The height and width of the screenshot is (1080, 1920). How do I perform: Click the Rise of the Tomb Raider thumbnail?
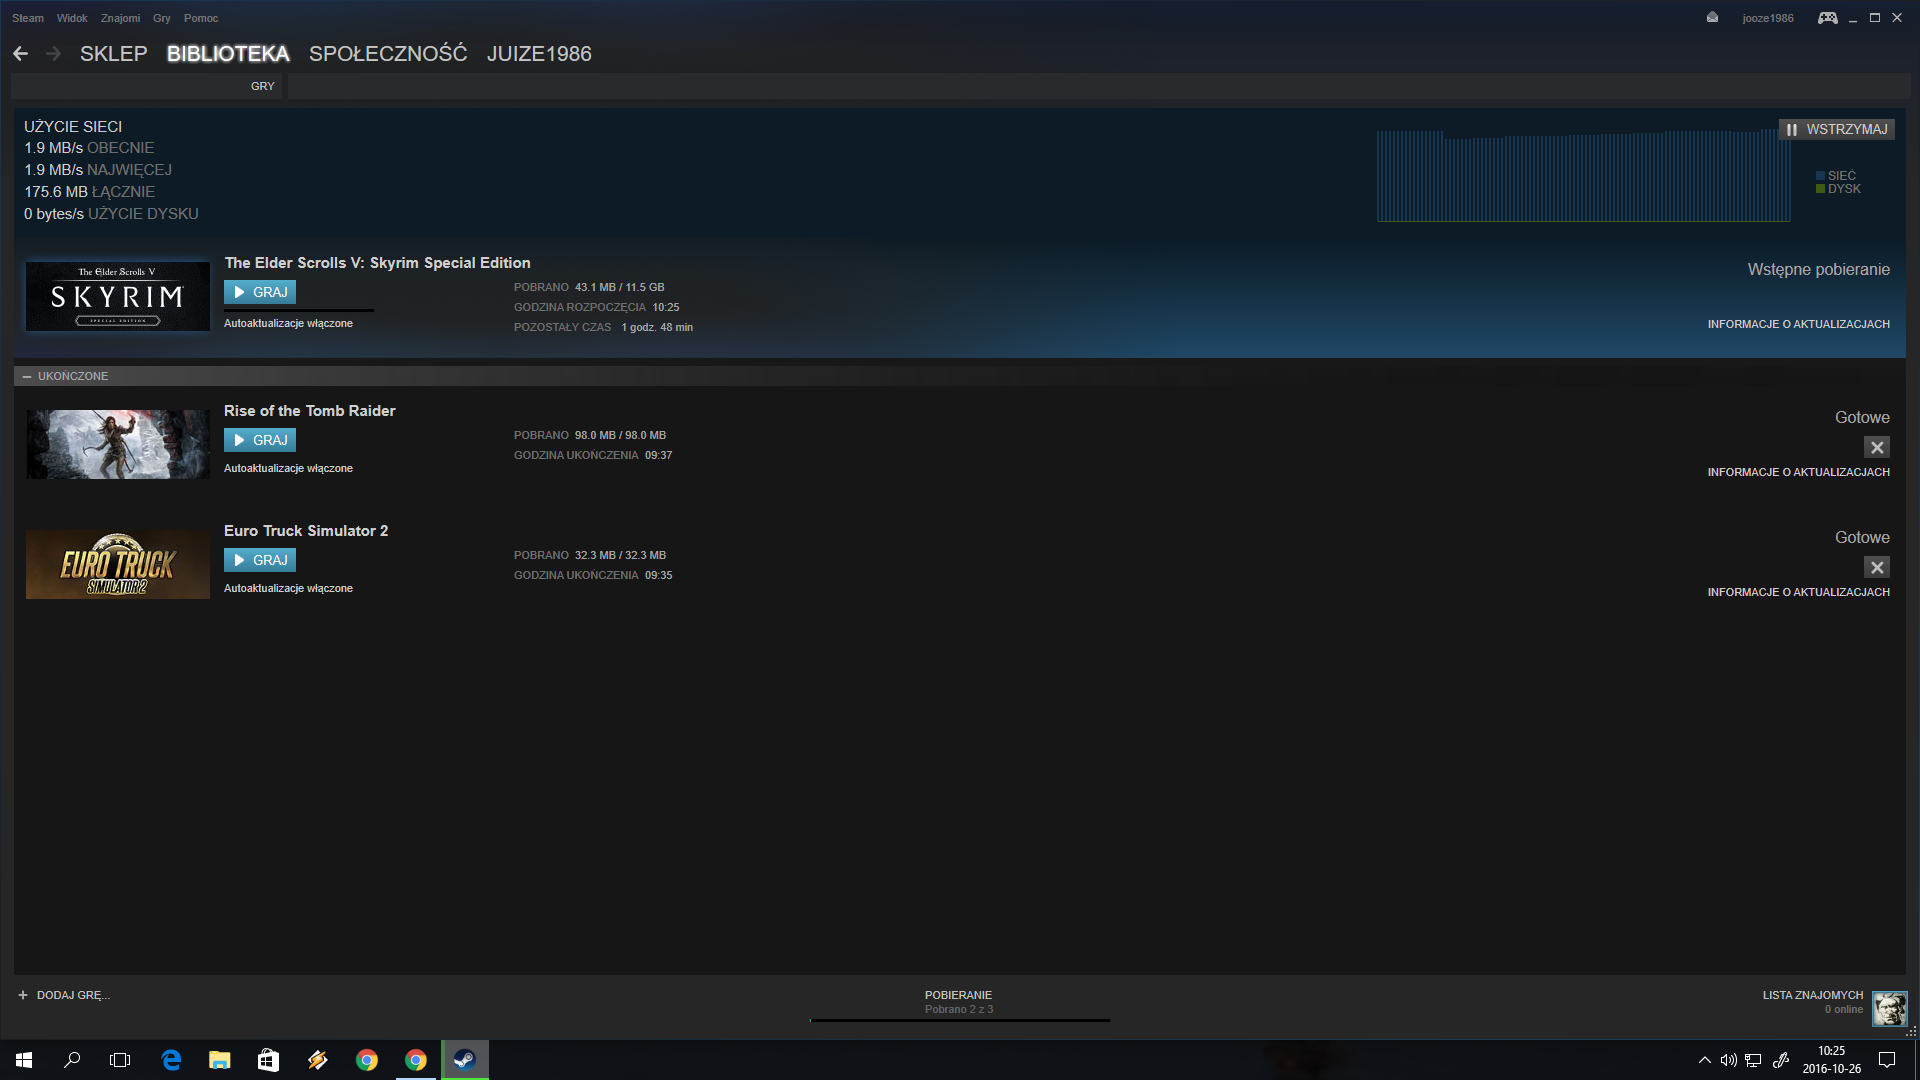tap(118, 444)
